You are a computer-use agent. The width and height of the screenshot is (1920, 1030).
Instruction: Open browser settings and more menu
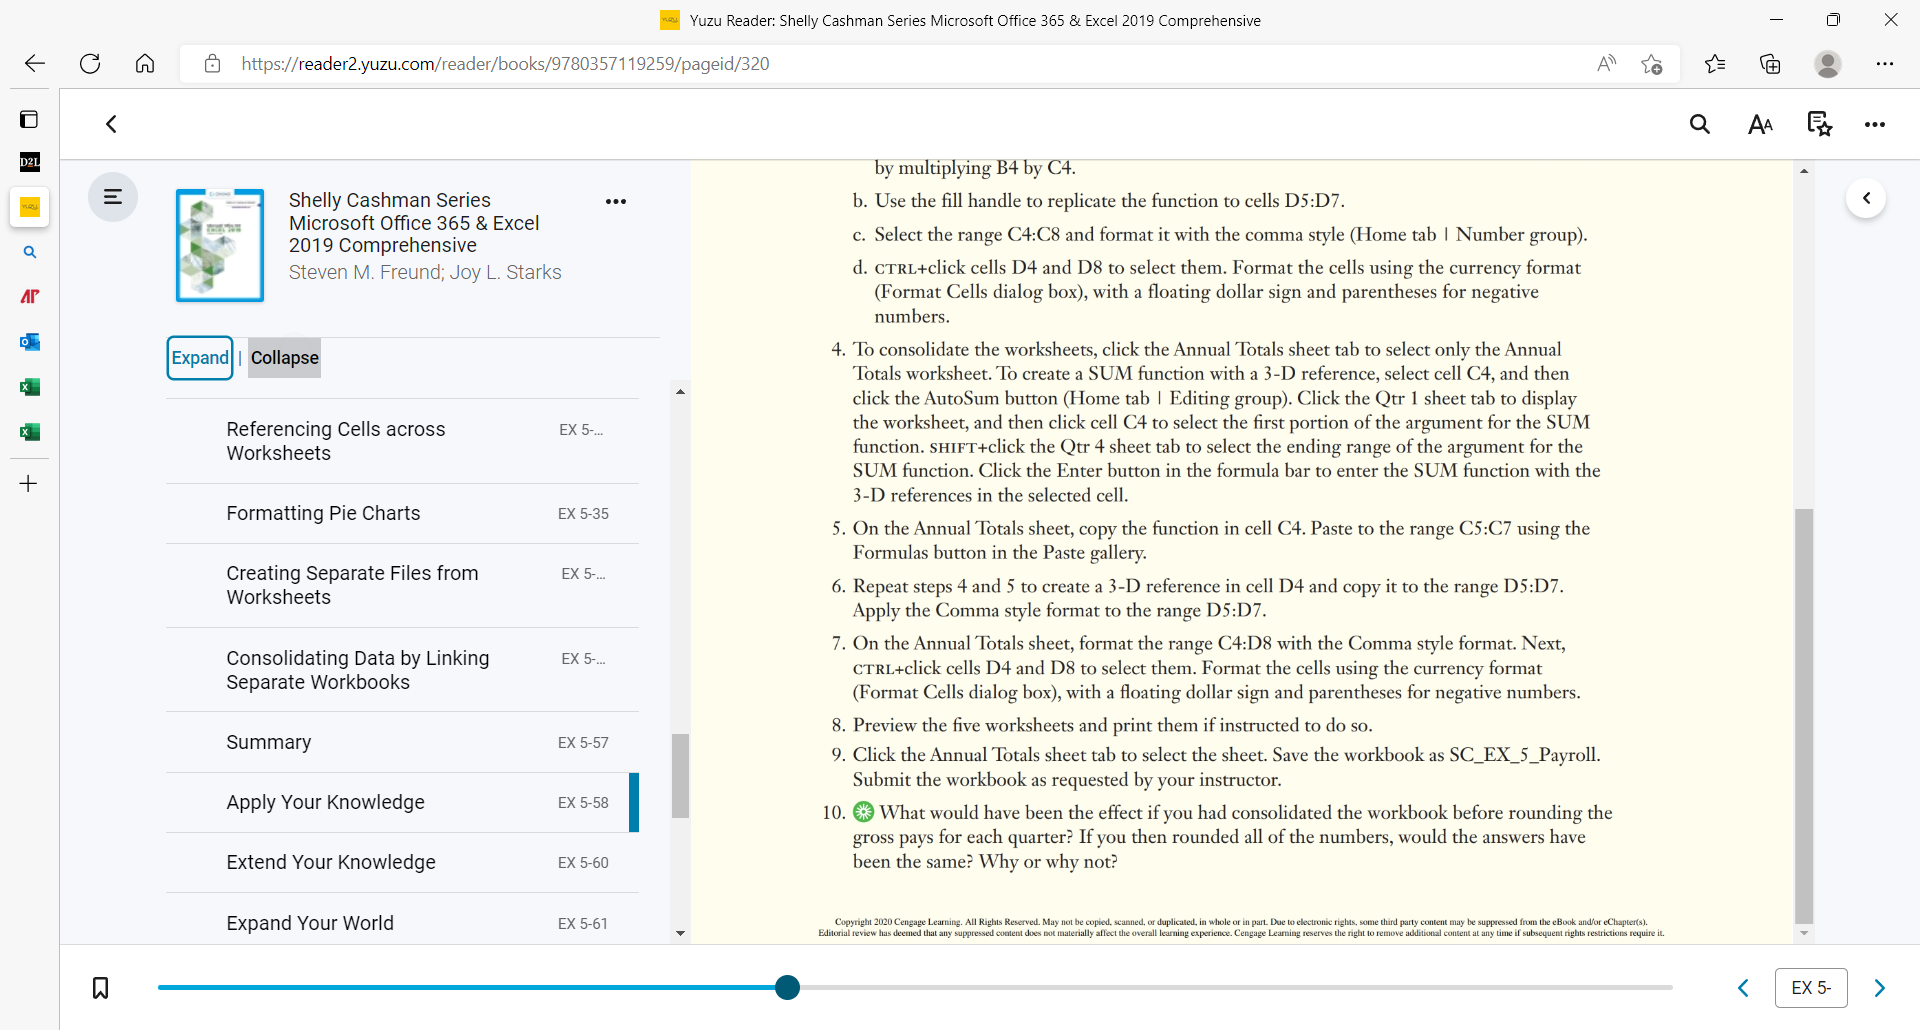tap(1885, 64)
